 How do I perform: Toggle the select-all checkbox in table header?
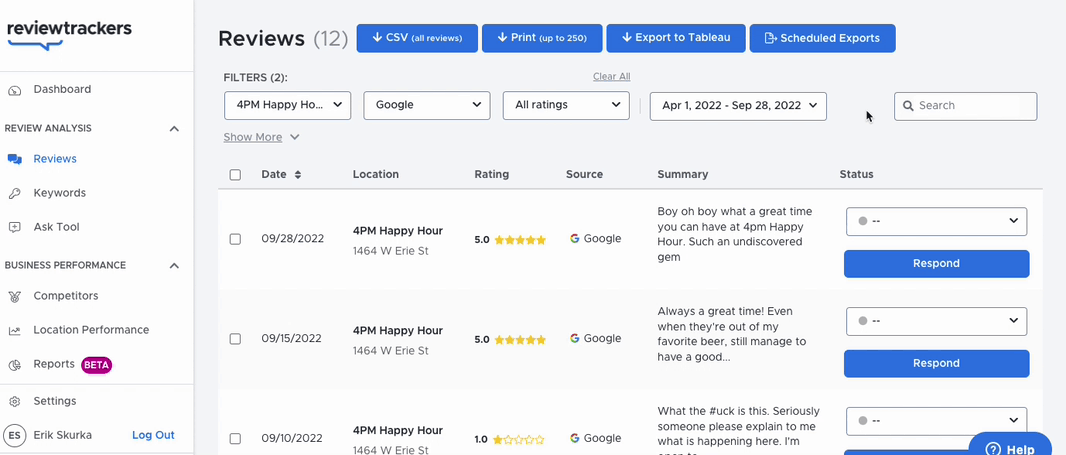pyautogui.click(x=235, y=175)
